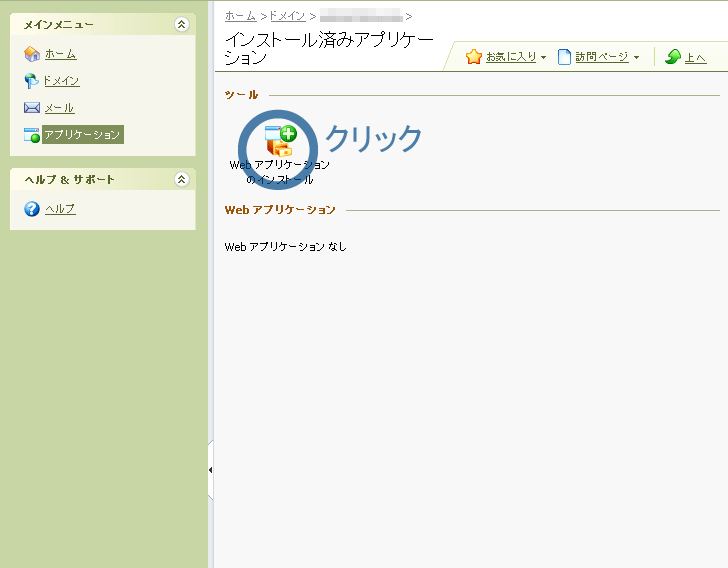Go up one level via 上へ link
The image size is (728, 568).
click(x=696, y=58)
